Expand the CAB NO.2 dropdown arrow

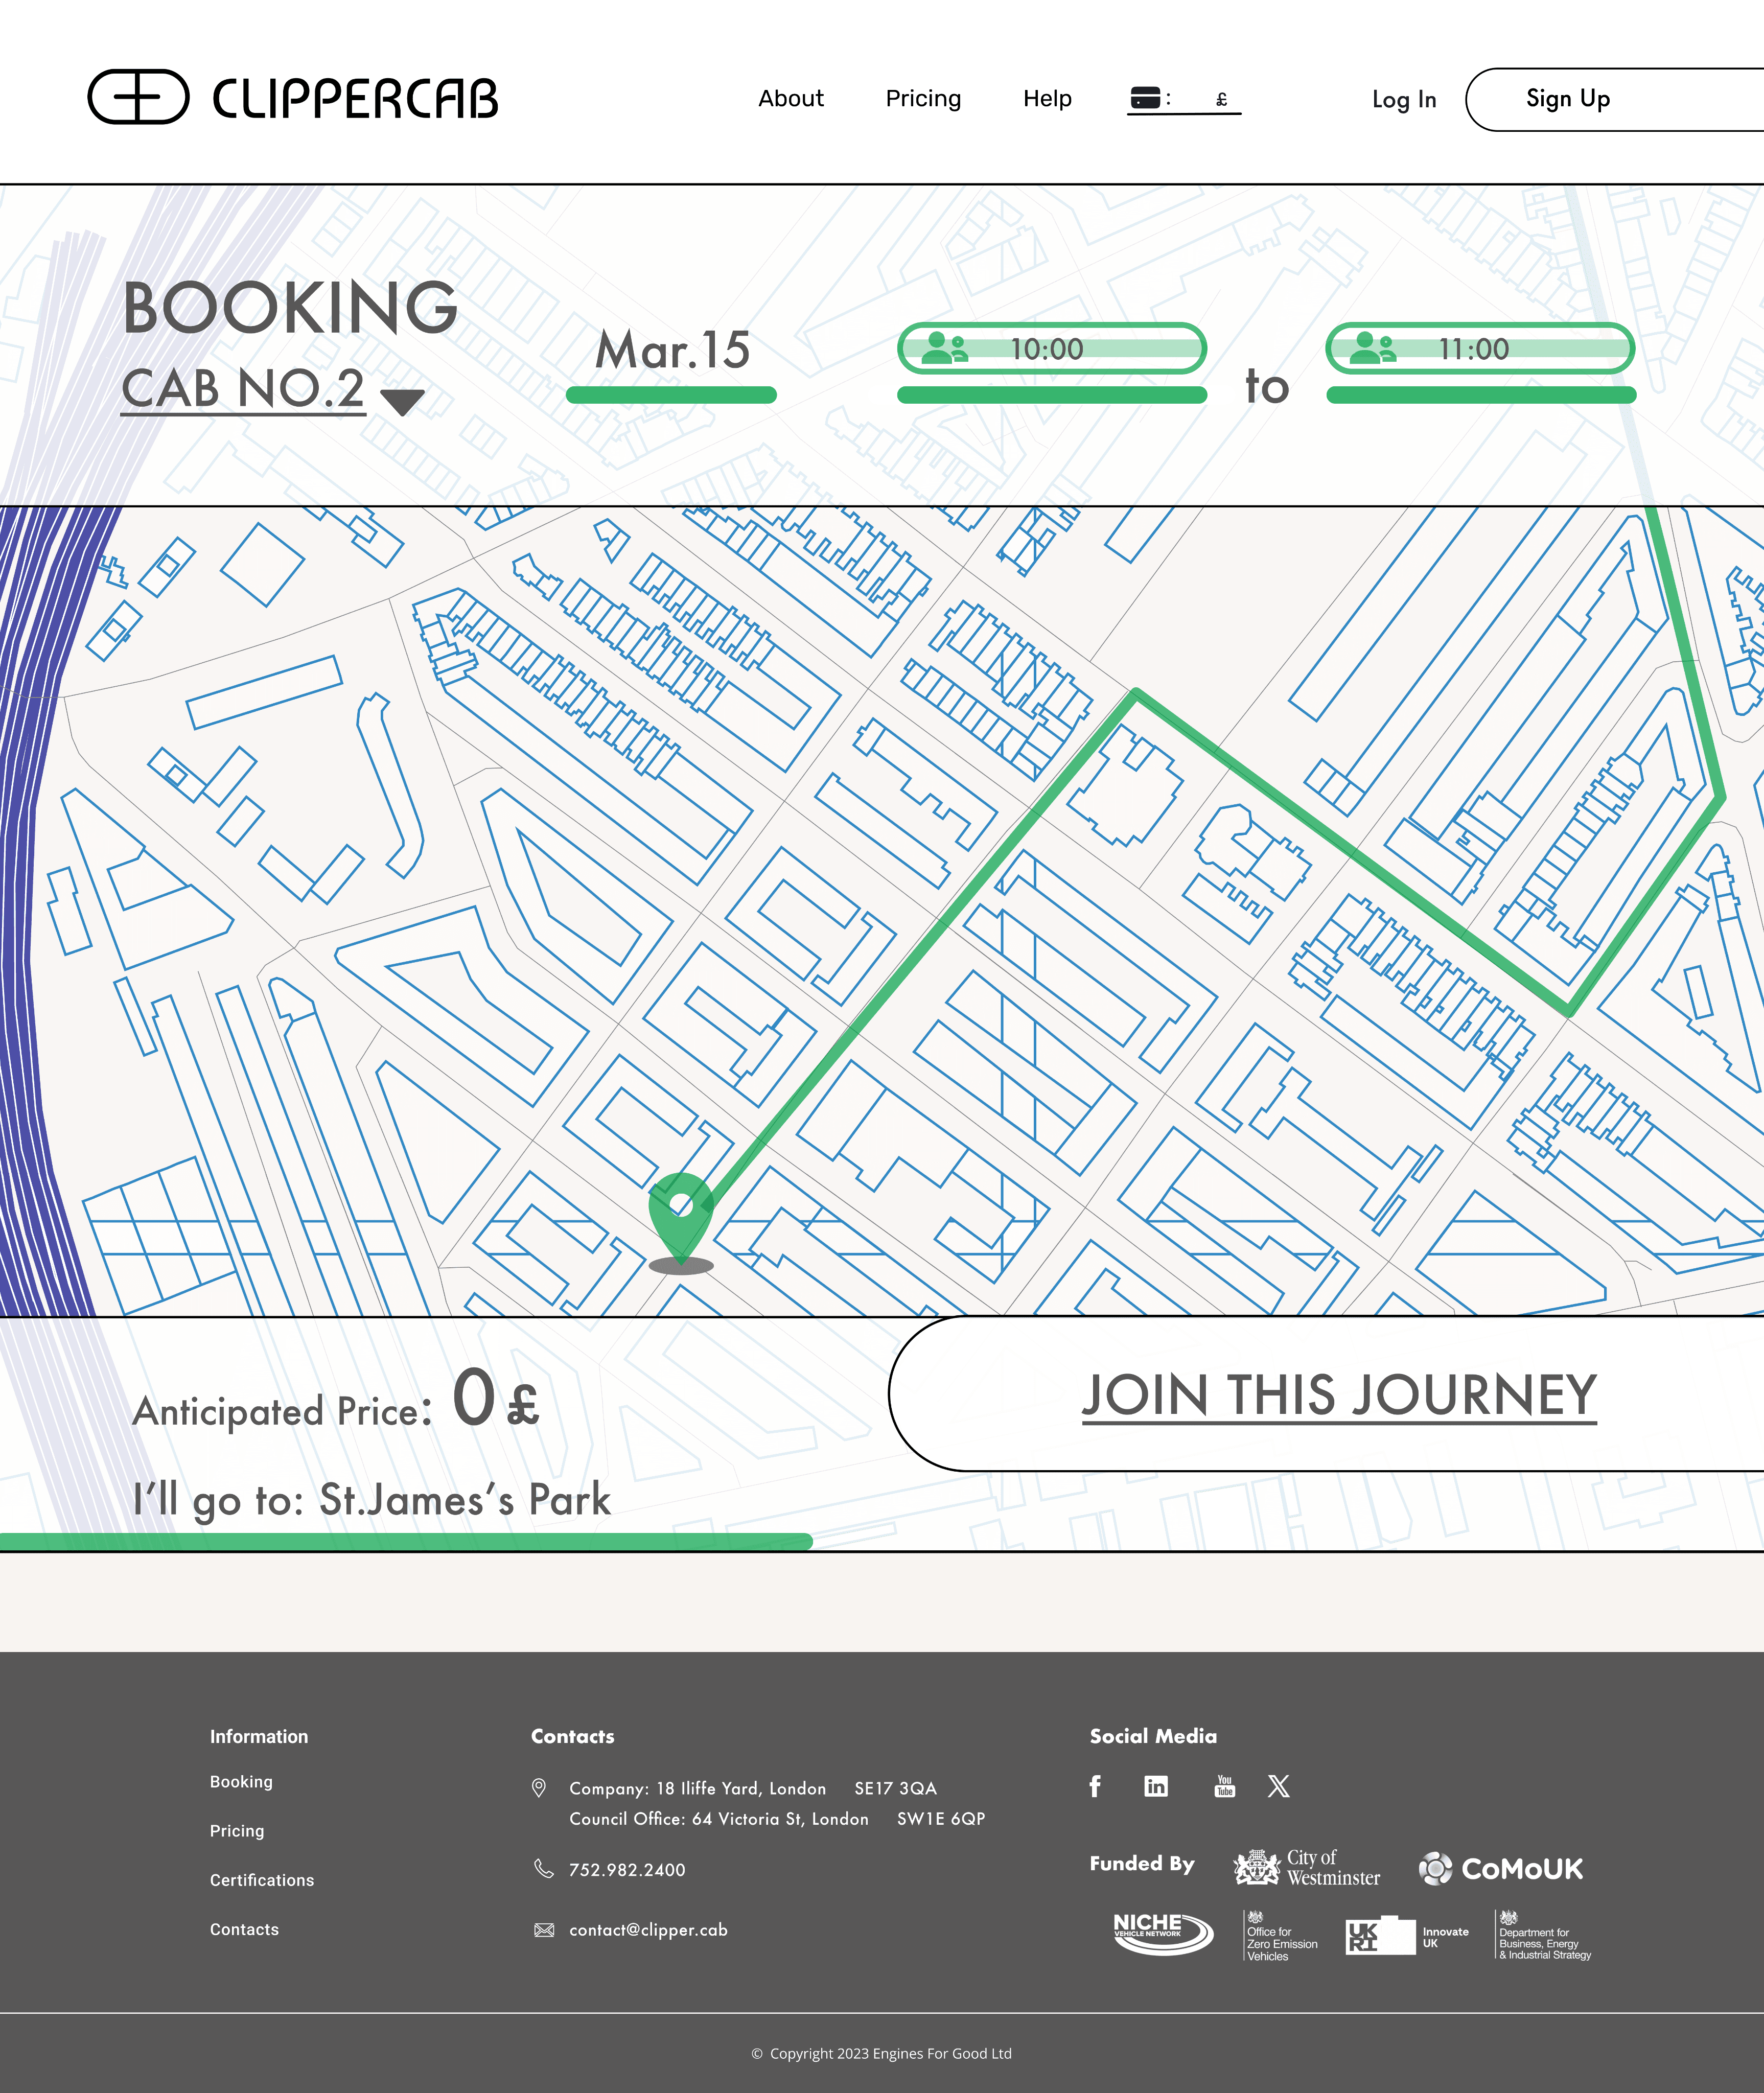pyautogui.click(x=403, y=402)
